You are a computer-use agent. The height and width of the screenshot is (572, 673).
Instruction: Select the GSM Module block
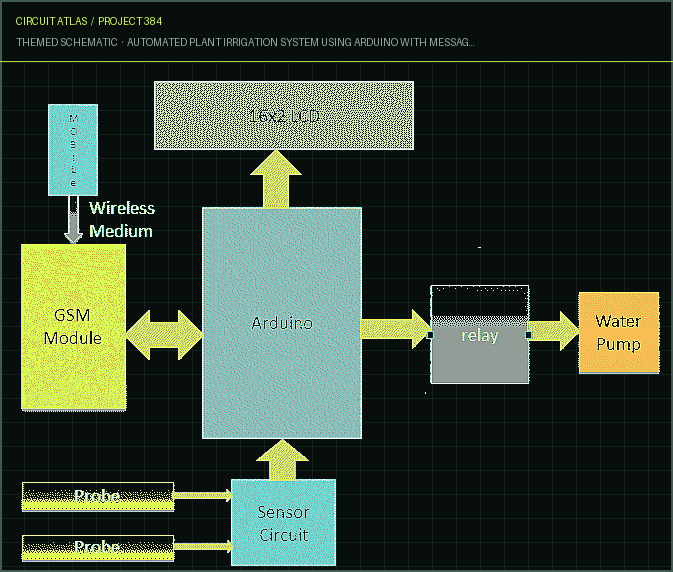(73, 327)
